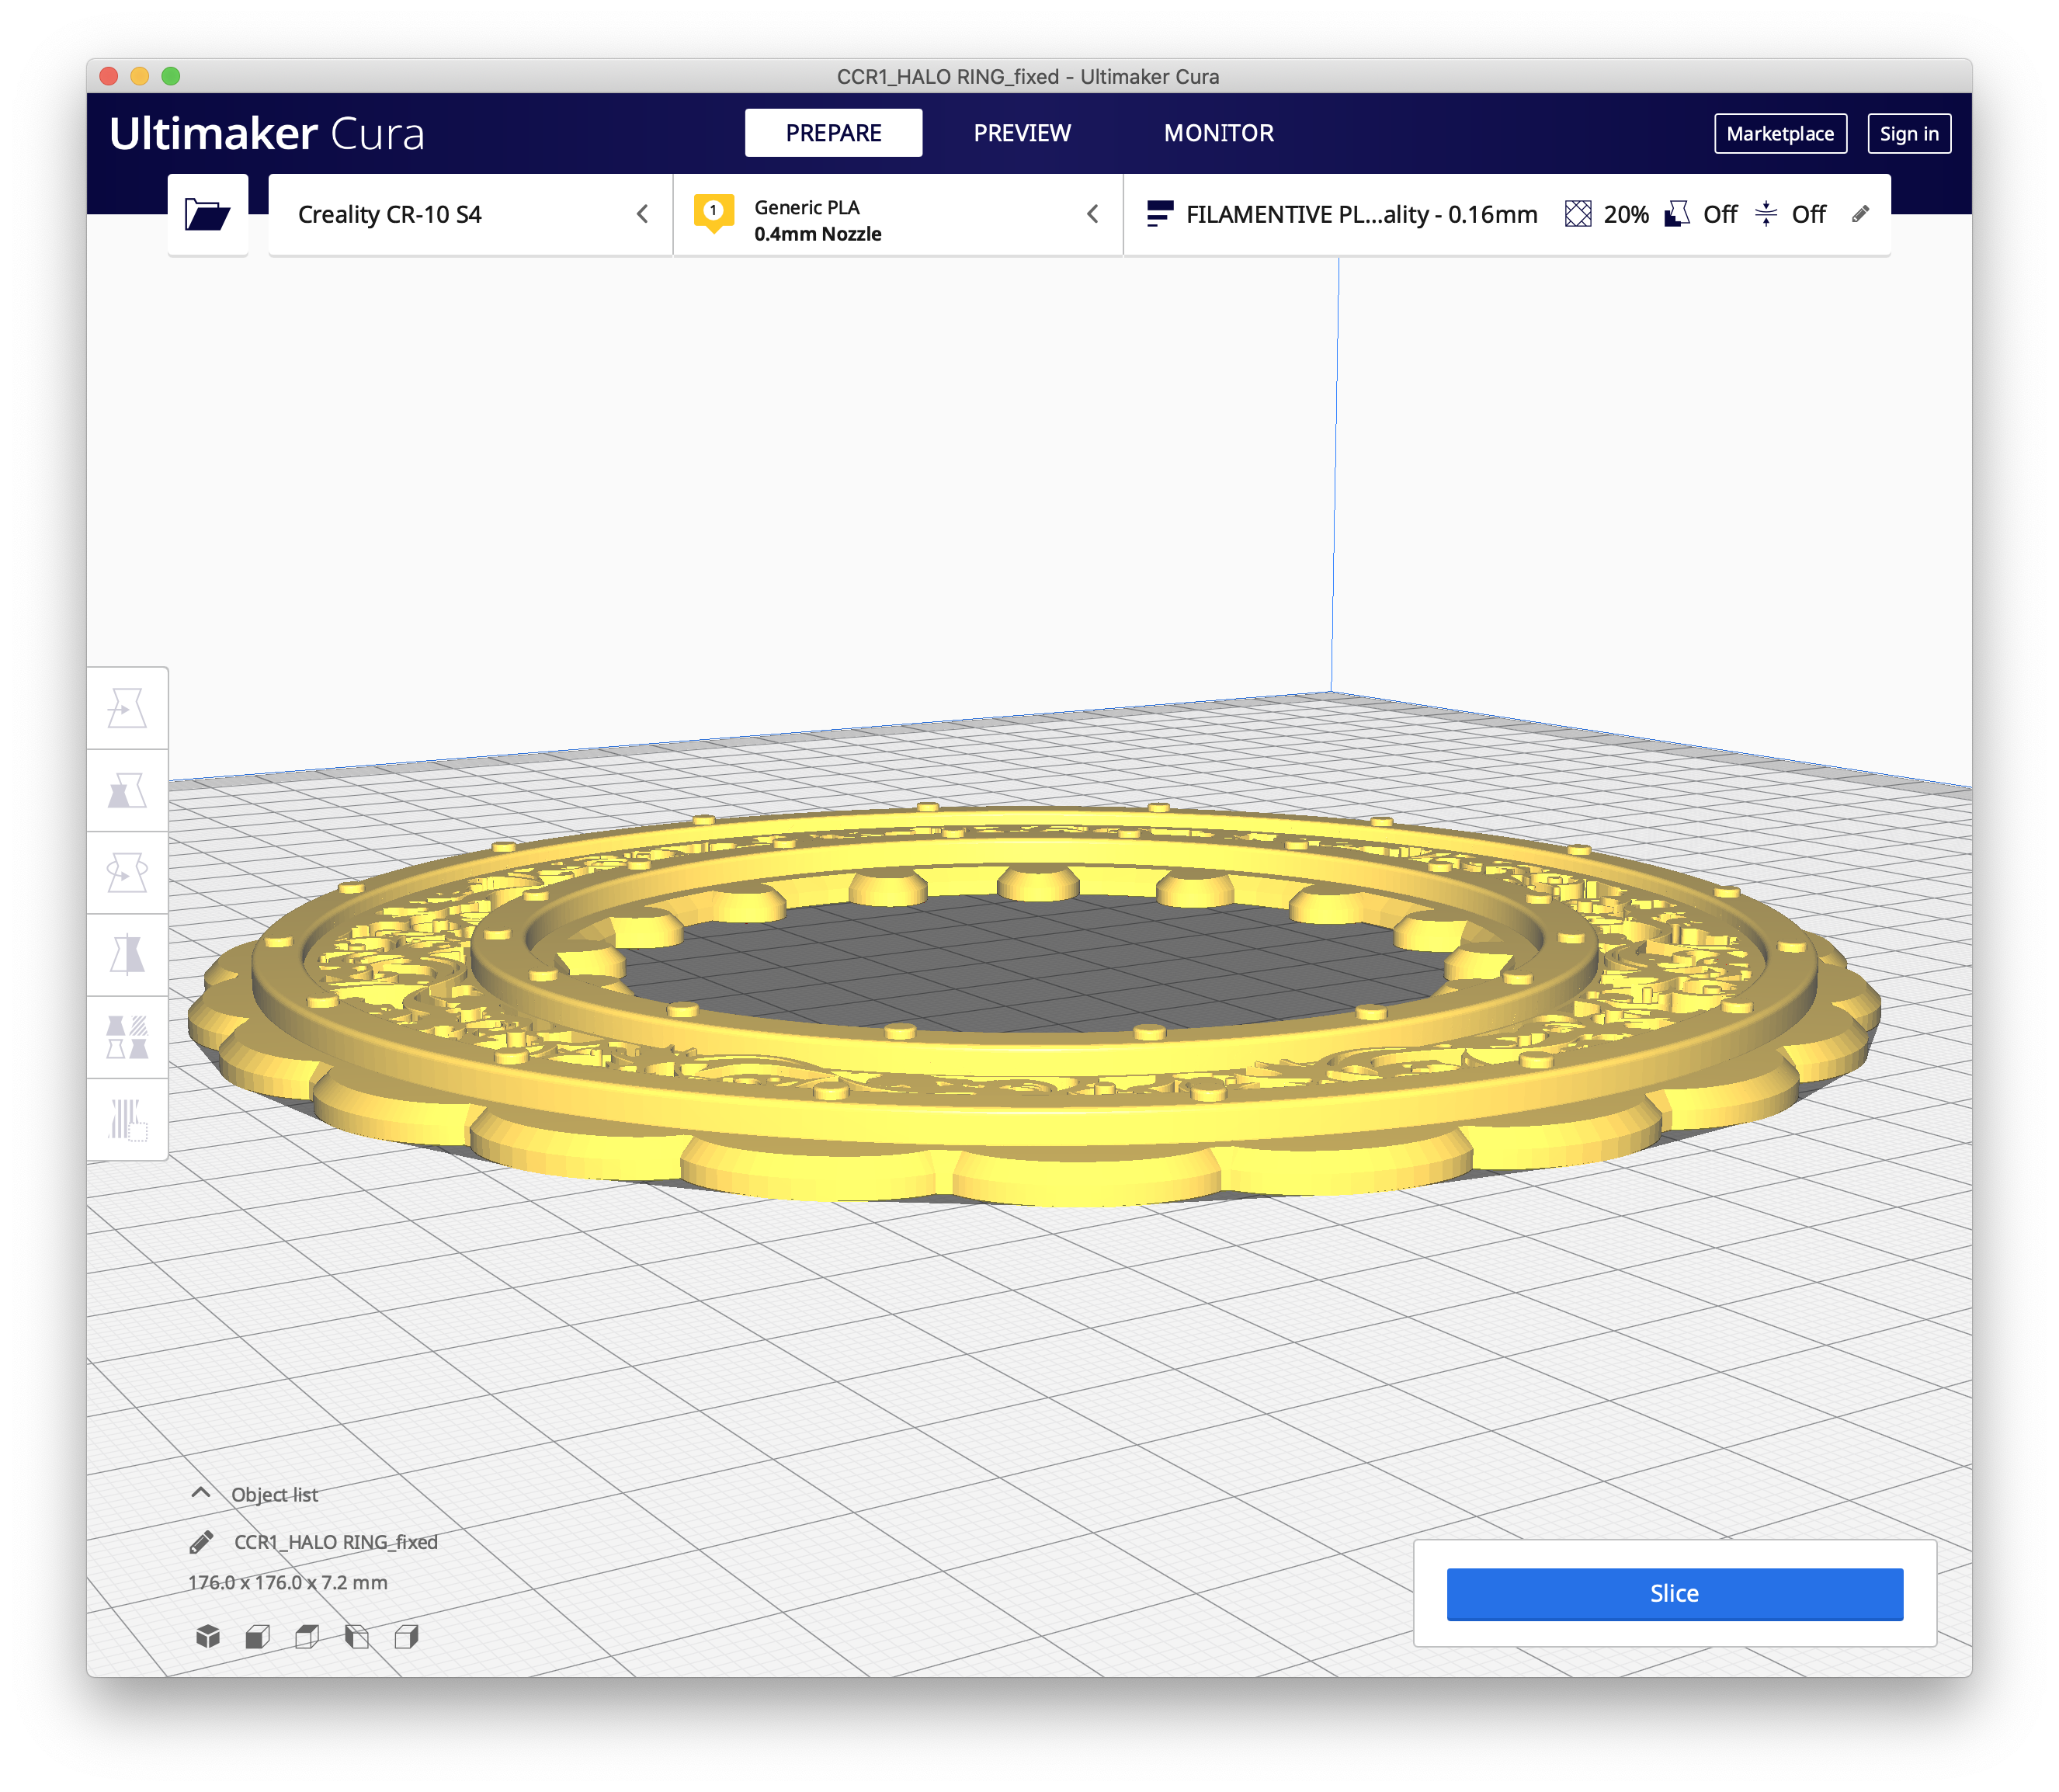2059x1792 pixels.
Task: Start slicing with the Slice button
Action: click(1674, 1593)
